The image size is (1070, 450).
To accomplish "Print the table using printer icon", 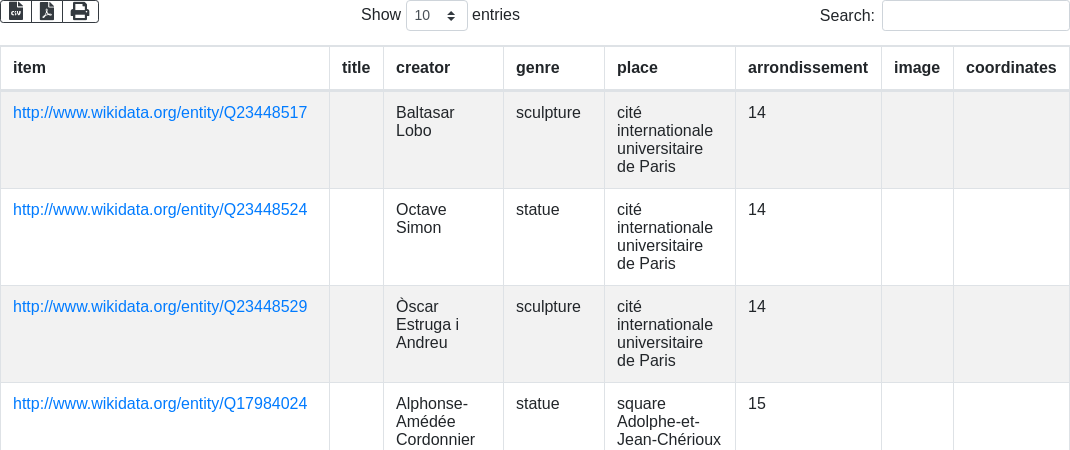I will 80,11.
